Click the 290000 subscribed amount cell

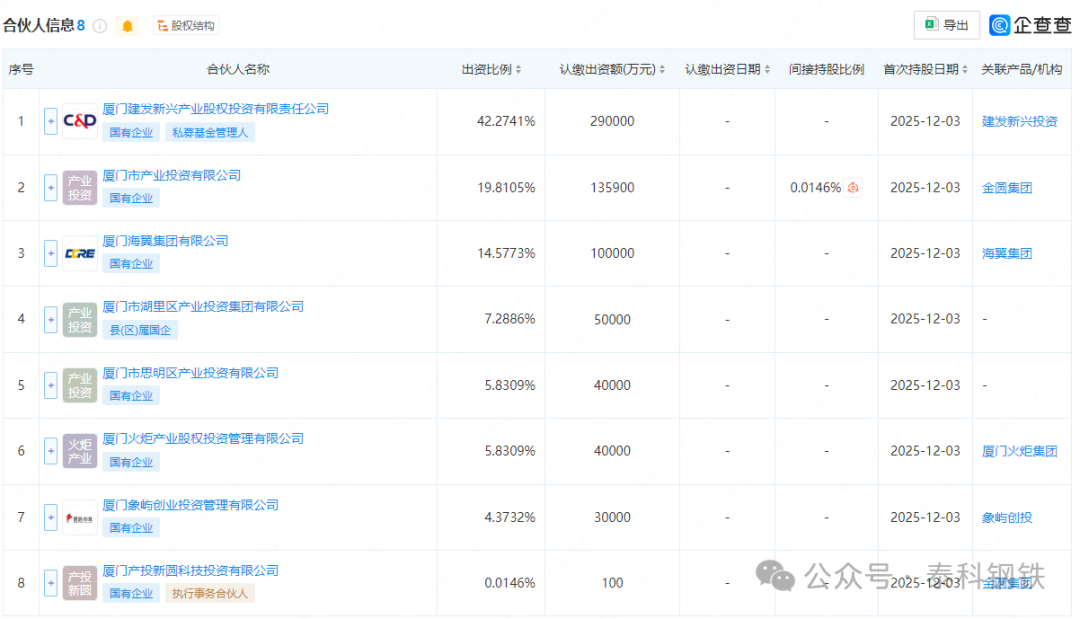click(x=612, y=121)
